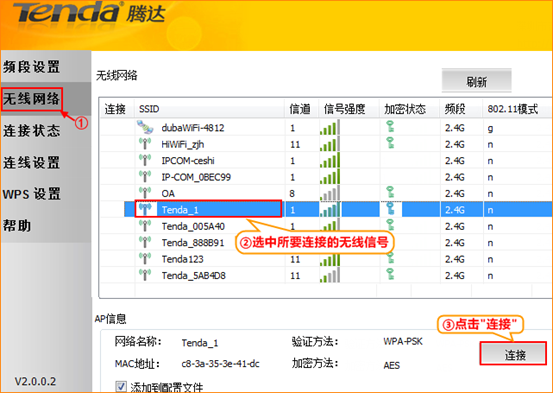Click the encryption key icon of Tenda_1

[390, 208]
